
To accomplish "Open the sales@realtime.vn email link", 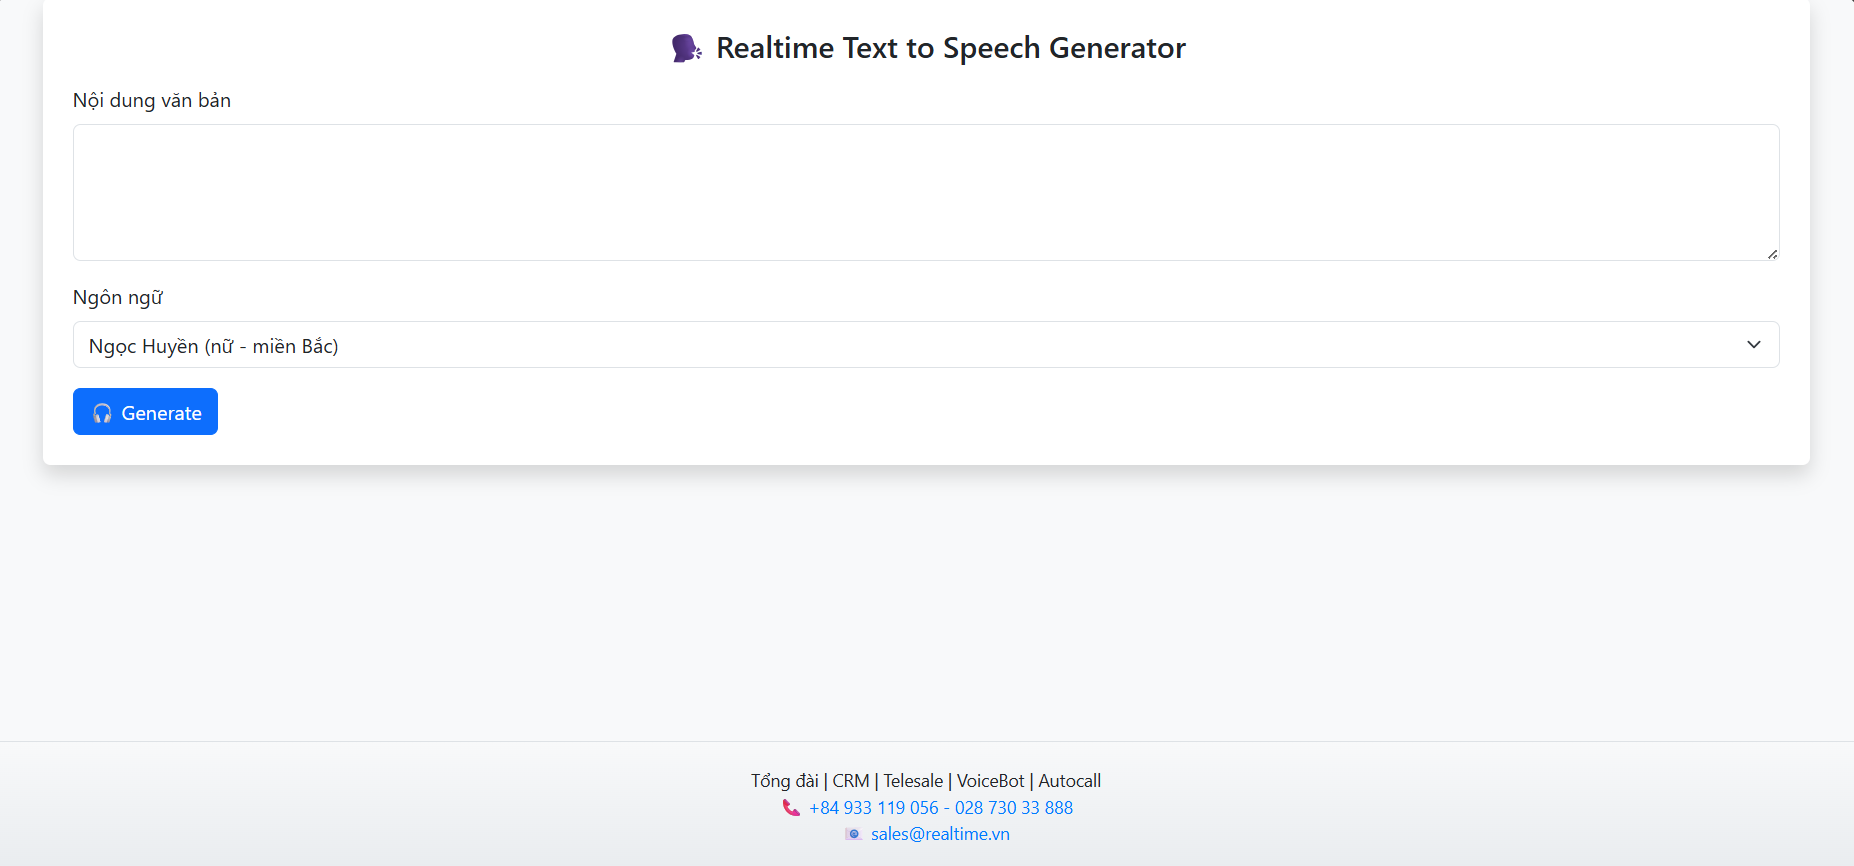I will pyautogui.click(x=940, y=834).
